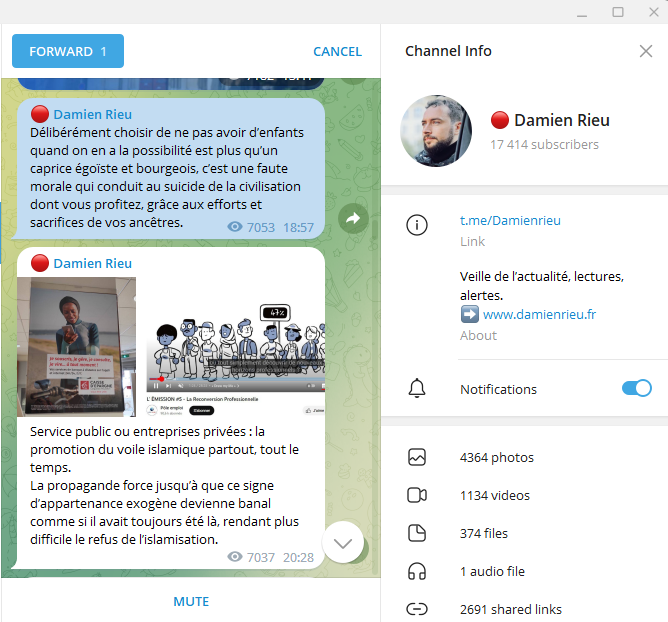668x622 pixels.
Task: Click the forward arrow beside the message
Action: [353, 218]
